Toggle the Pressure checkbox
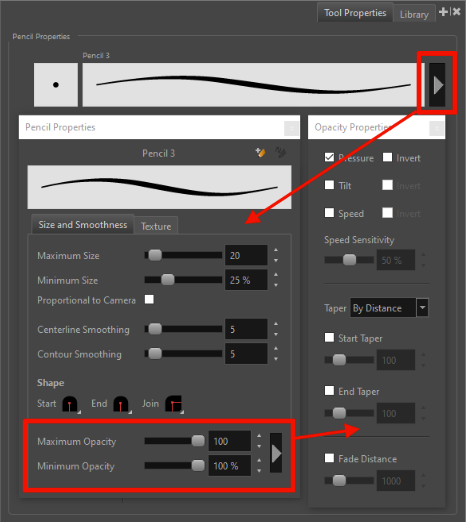The height and width of the screenshot is (522, 466). (x=329, y=157)
